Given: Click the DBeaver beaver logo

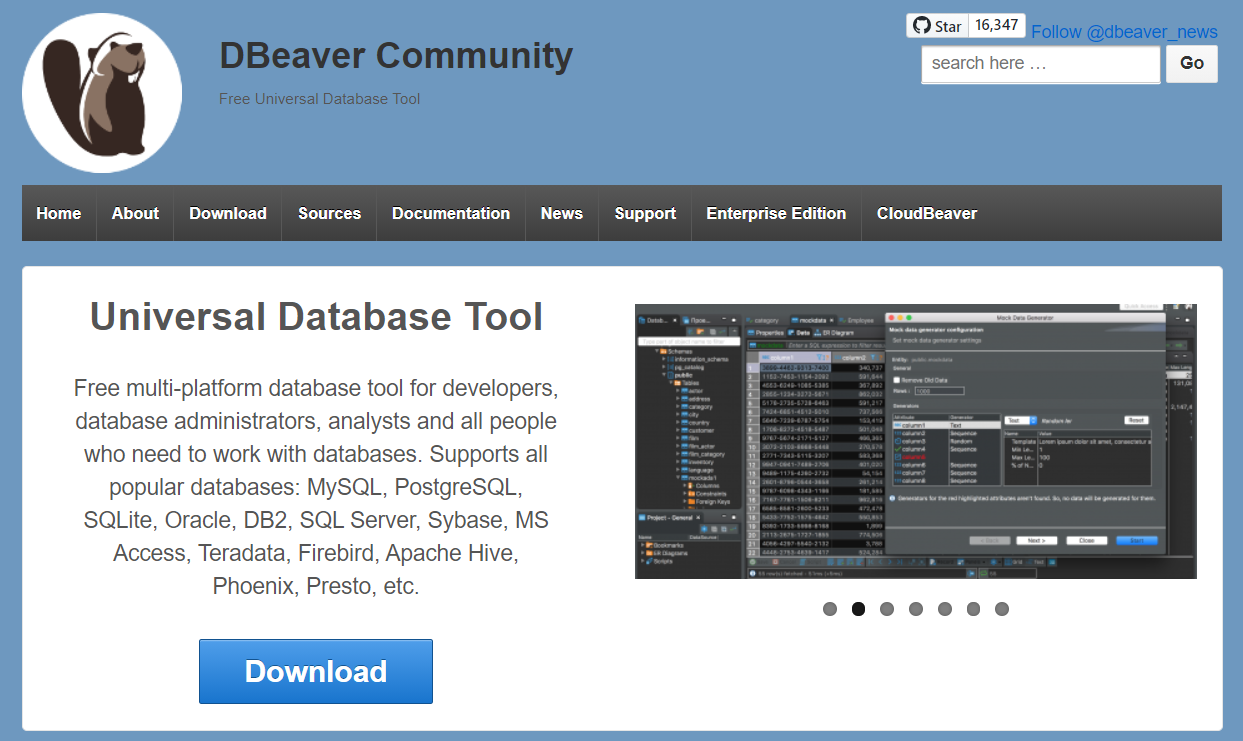Looking at the screenshot, I should click(x=101, y=91).
